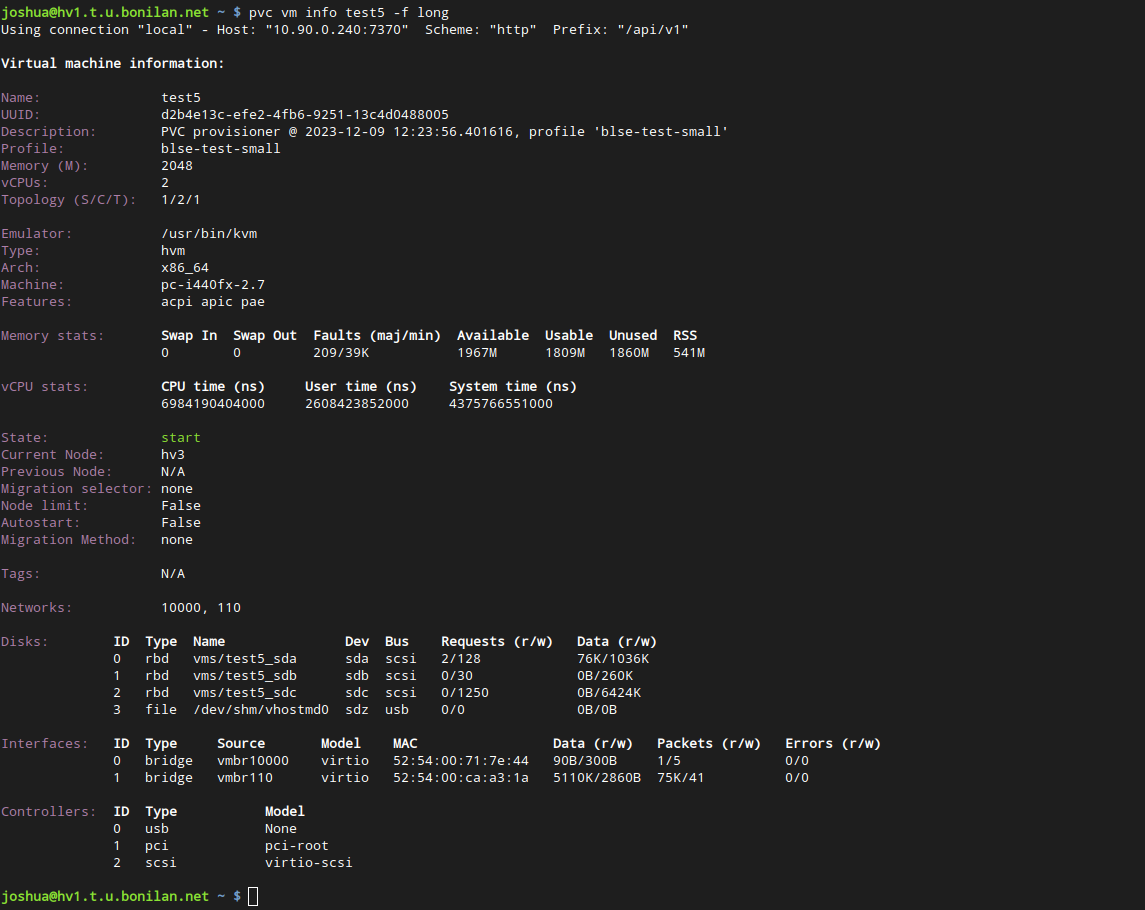Click the terminal cursor at the bottom prompt
This screenshot has width=1145, height=910.
click(252, 896)
